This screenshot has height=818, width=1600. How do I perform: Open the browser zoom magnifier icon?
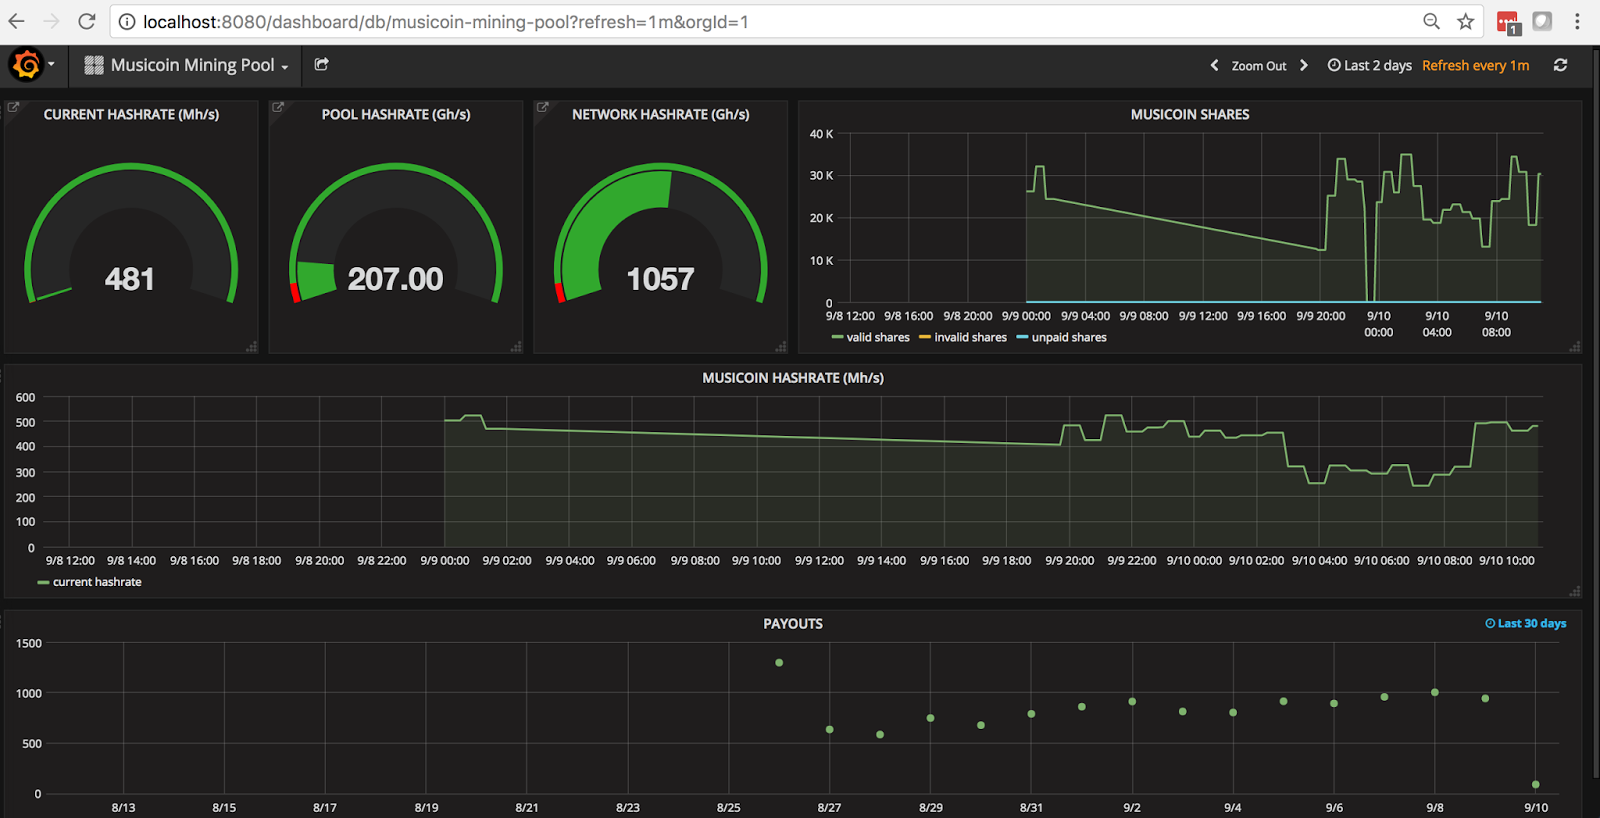pyautogui.click(x=1432, y=21)
